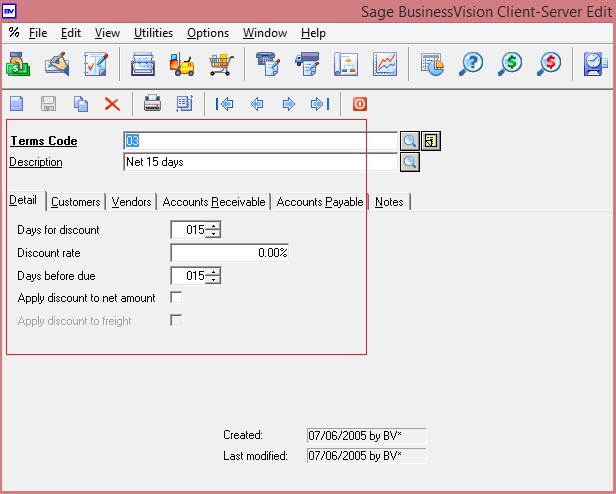Increase Days for discount spinner value
616x494 pixels.
point(213,226)
